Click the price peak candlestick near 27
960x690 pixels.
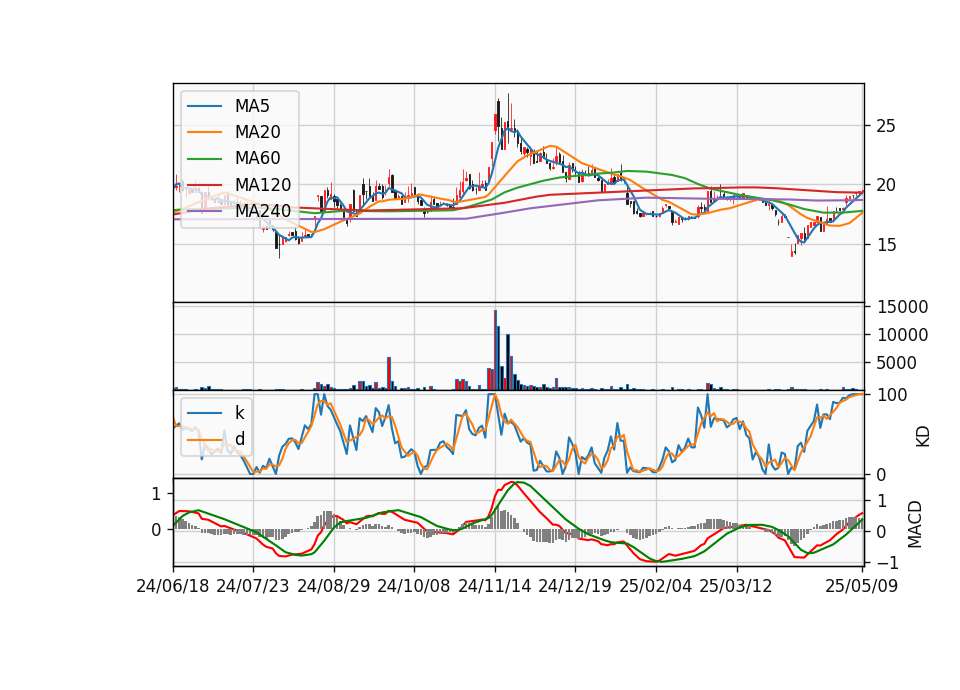point(508,119)
